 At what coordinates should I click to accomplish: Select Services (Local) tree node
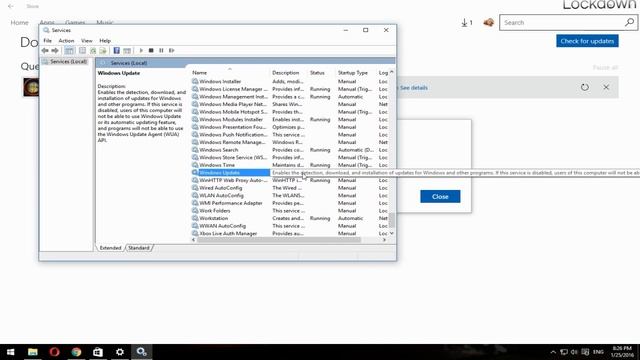pyautogui.click(x=65, y=62)
